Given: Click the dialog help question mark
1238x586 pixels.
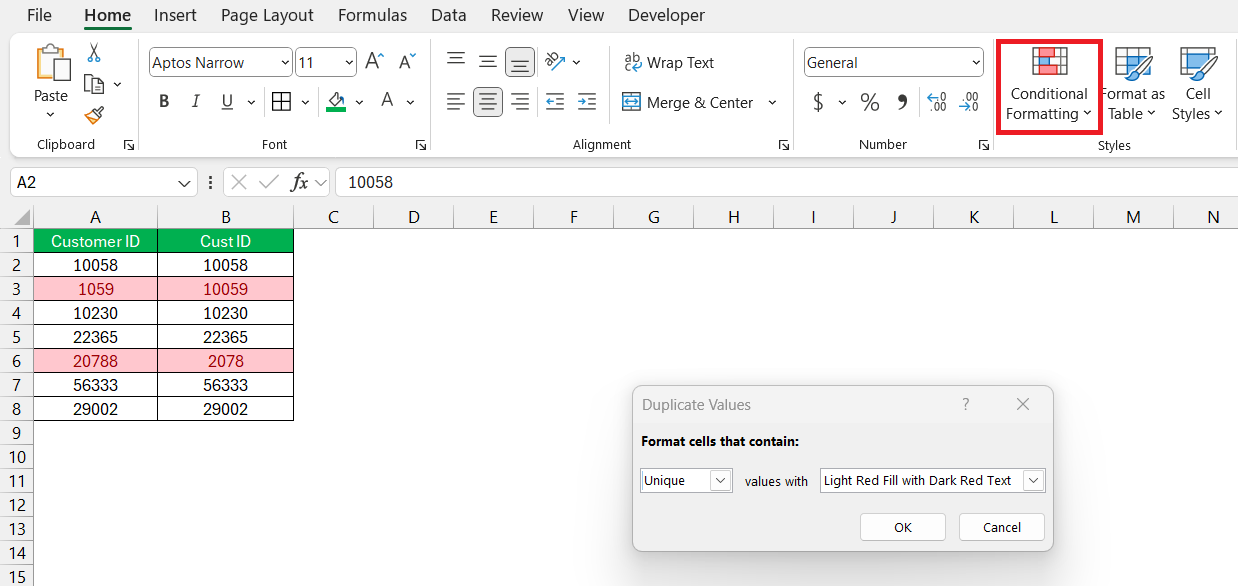Looking at the screenshot, I should (x=966, y=404).
